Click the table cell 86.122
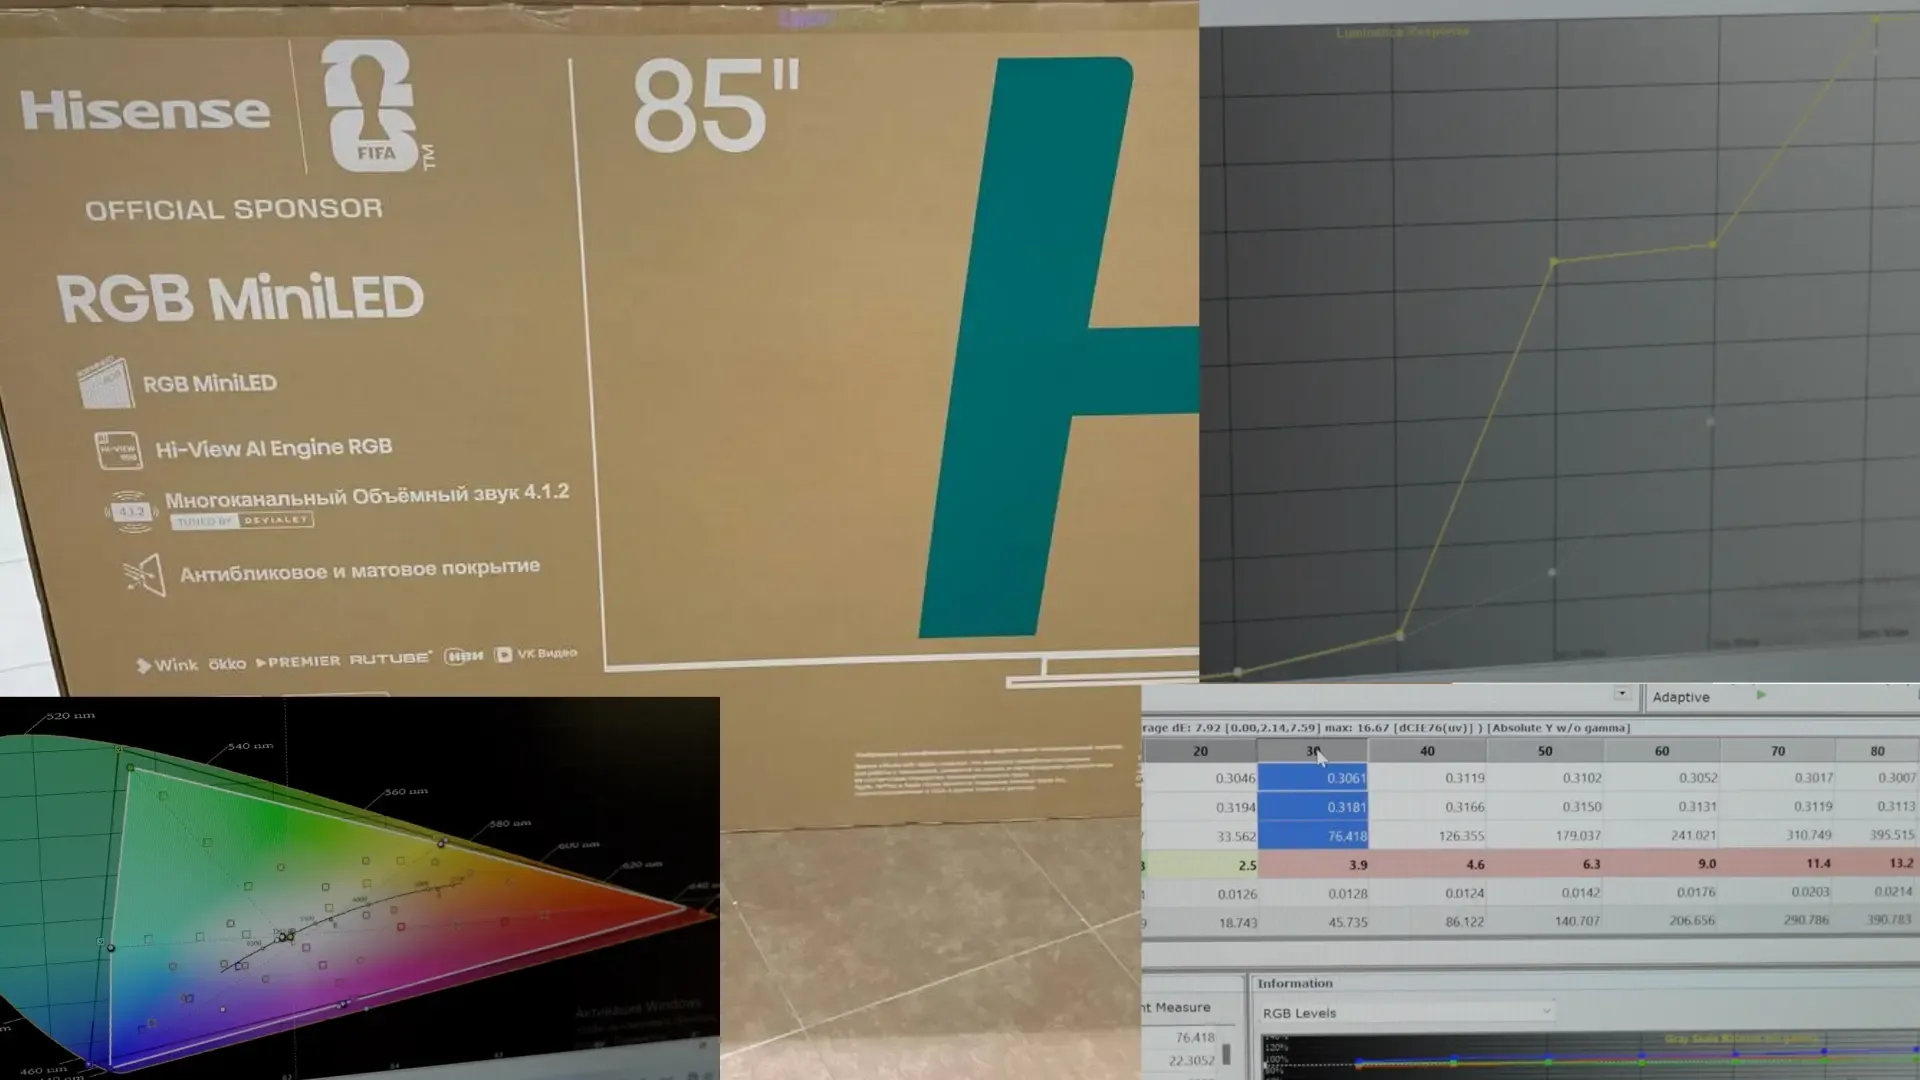Viewport: 1920px width, 1080px height. point(1427,922)
